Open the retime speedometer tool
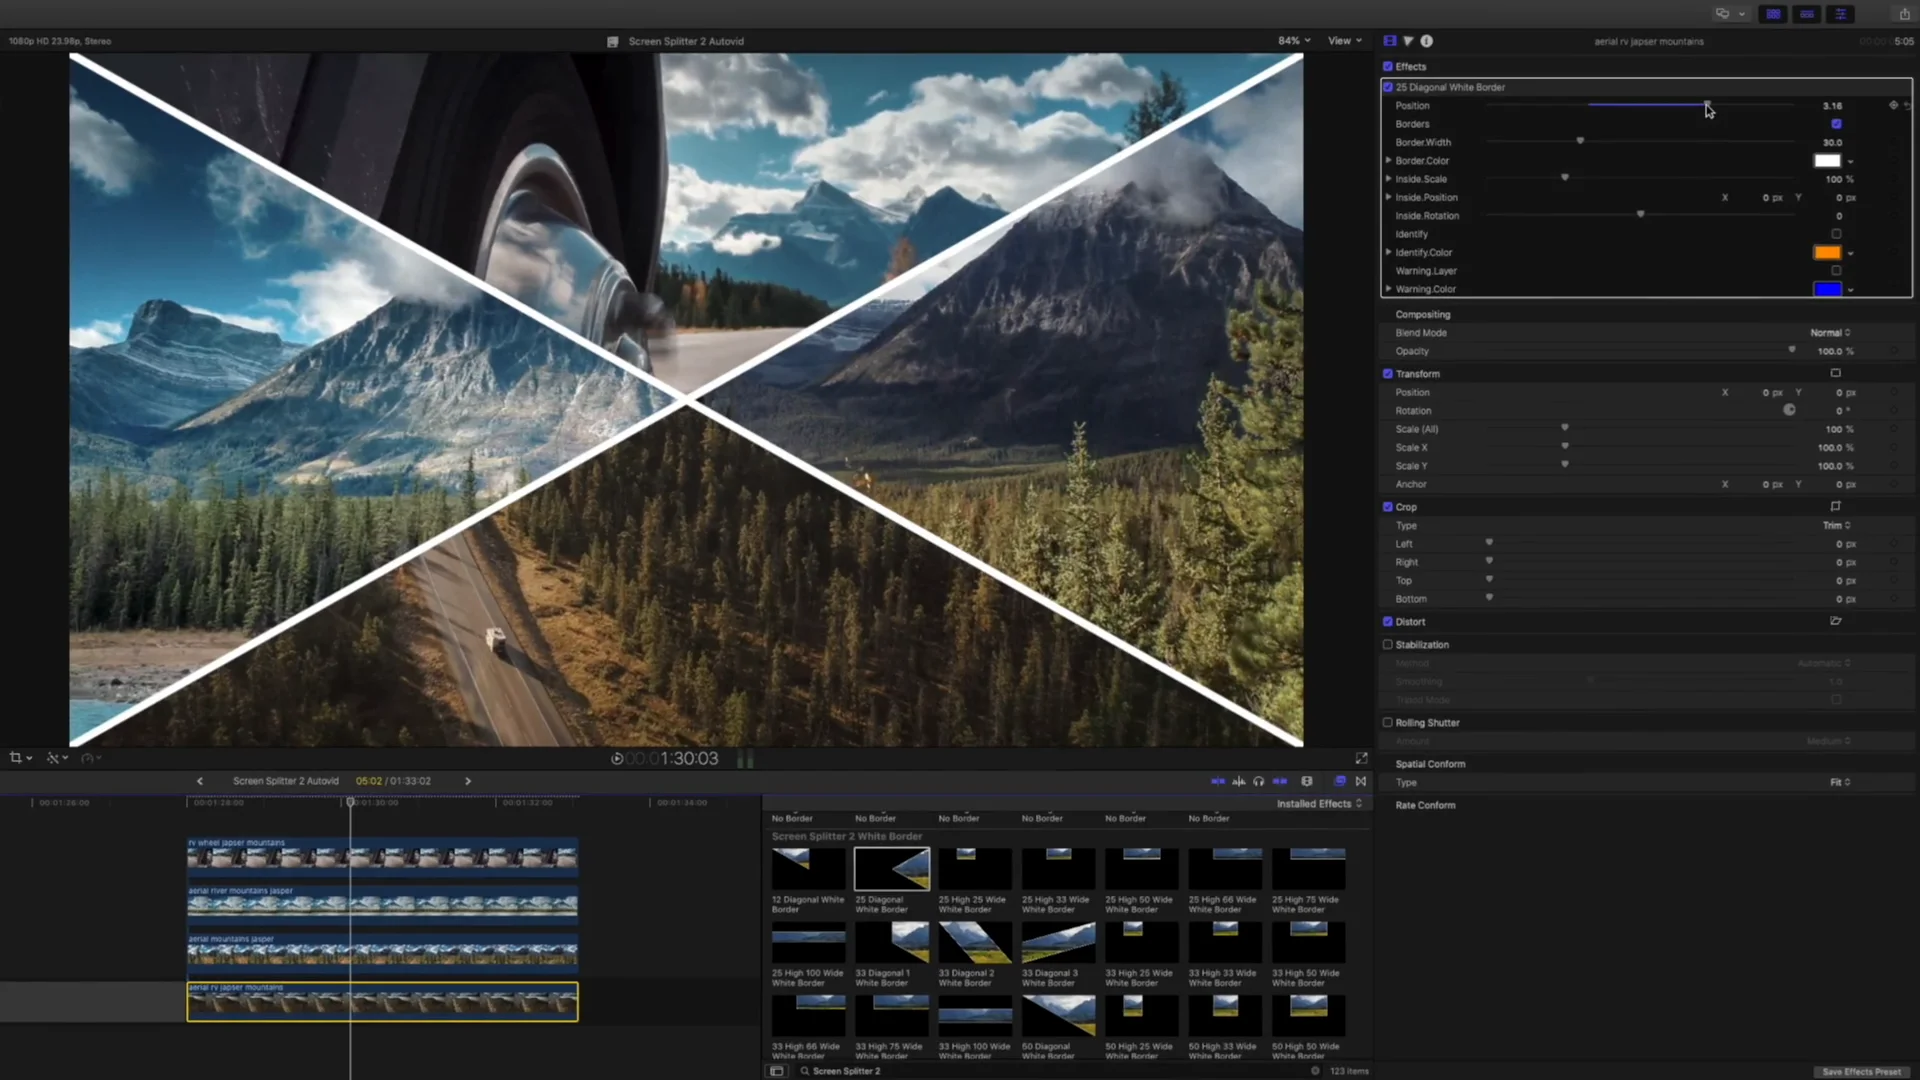Image resolution: width=1920 pixels, height=1080 pixels. [x=89, y=757]
